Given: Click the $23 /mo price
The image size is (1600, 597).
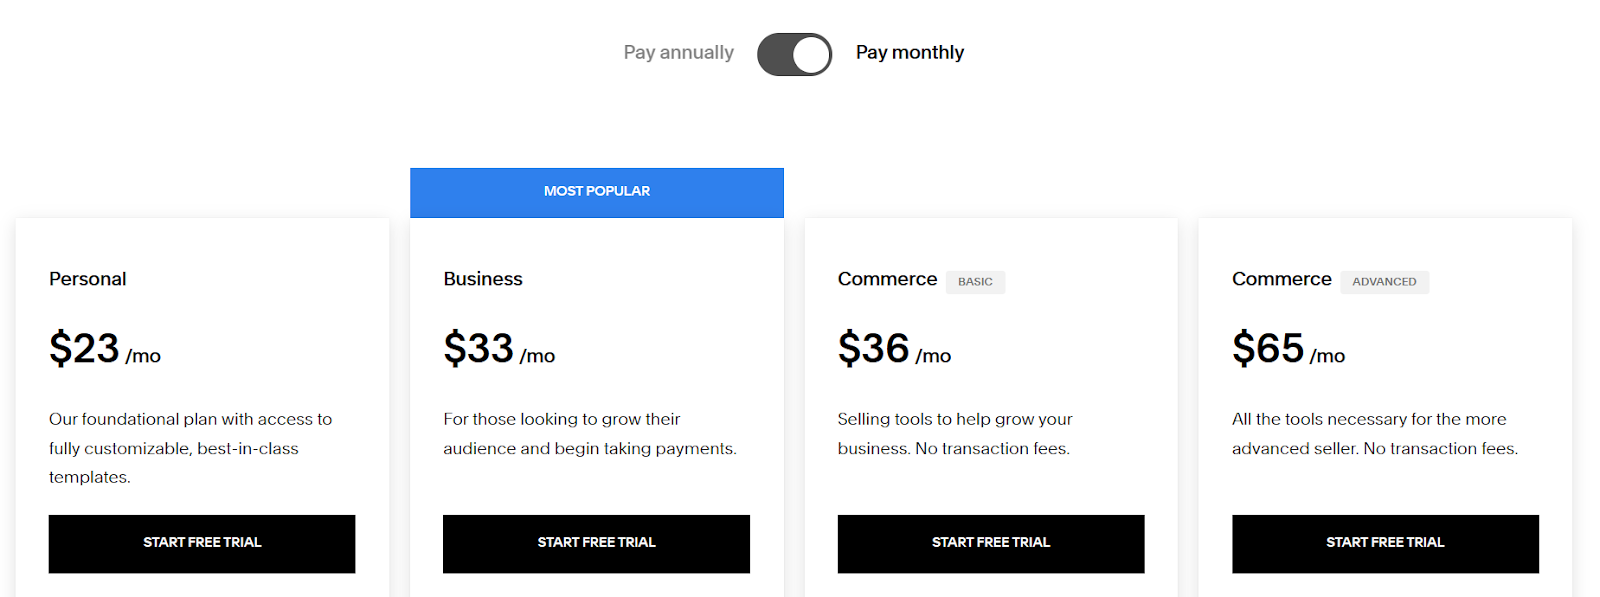Looking at the screenshot, I should (105, 349).
